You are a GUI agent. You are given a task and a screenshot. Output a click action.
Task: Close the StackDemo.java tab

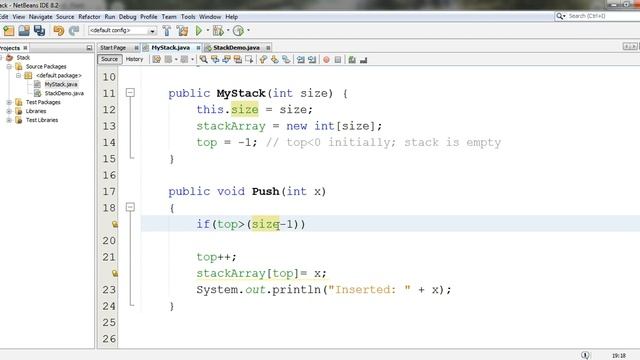(268, 48)
